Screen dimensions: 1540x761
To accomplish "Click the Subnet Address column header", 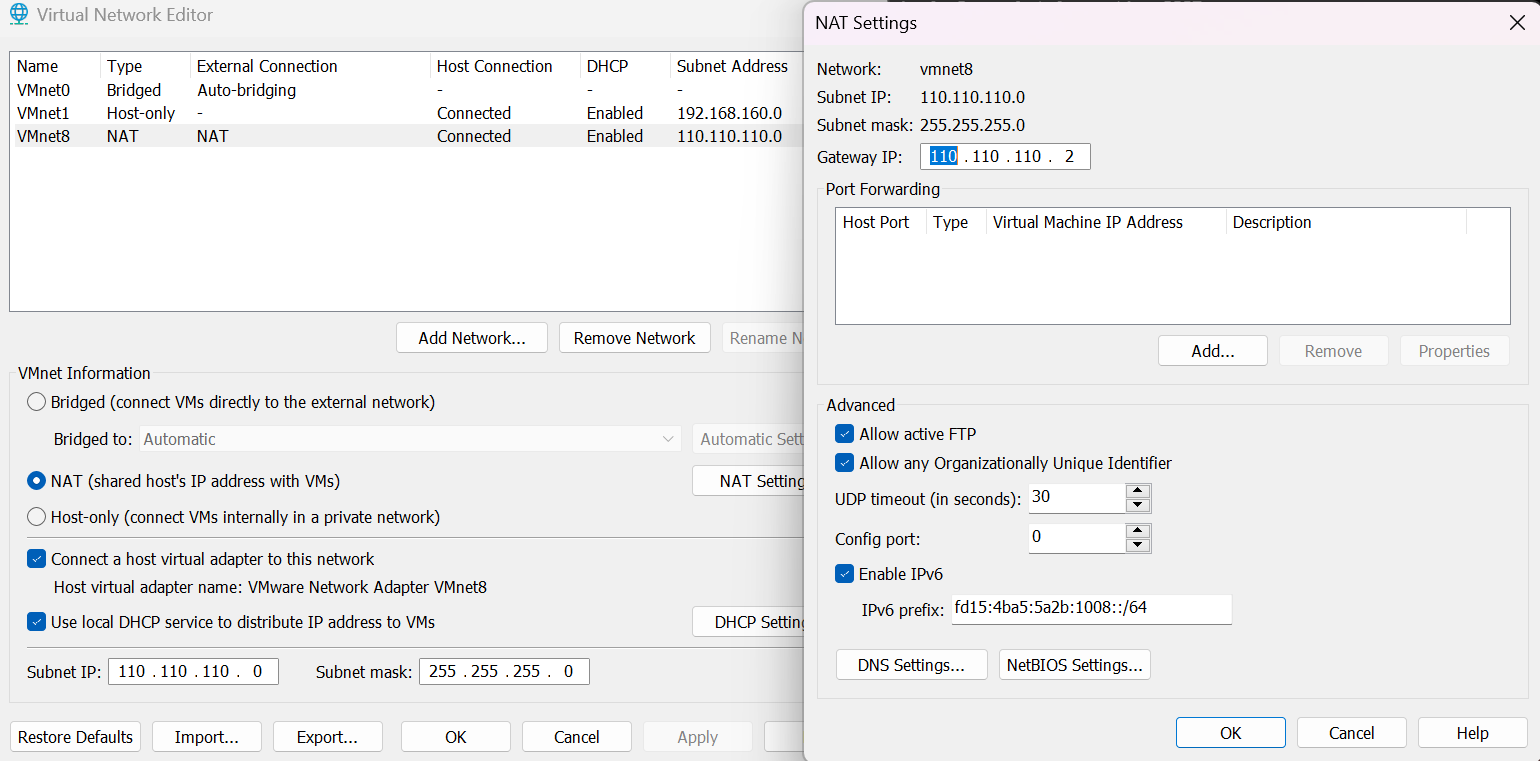I will tap(737, 66).
